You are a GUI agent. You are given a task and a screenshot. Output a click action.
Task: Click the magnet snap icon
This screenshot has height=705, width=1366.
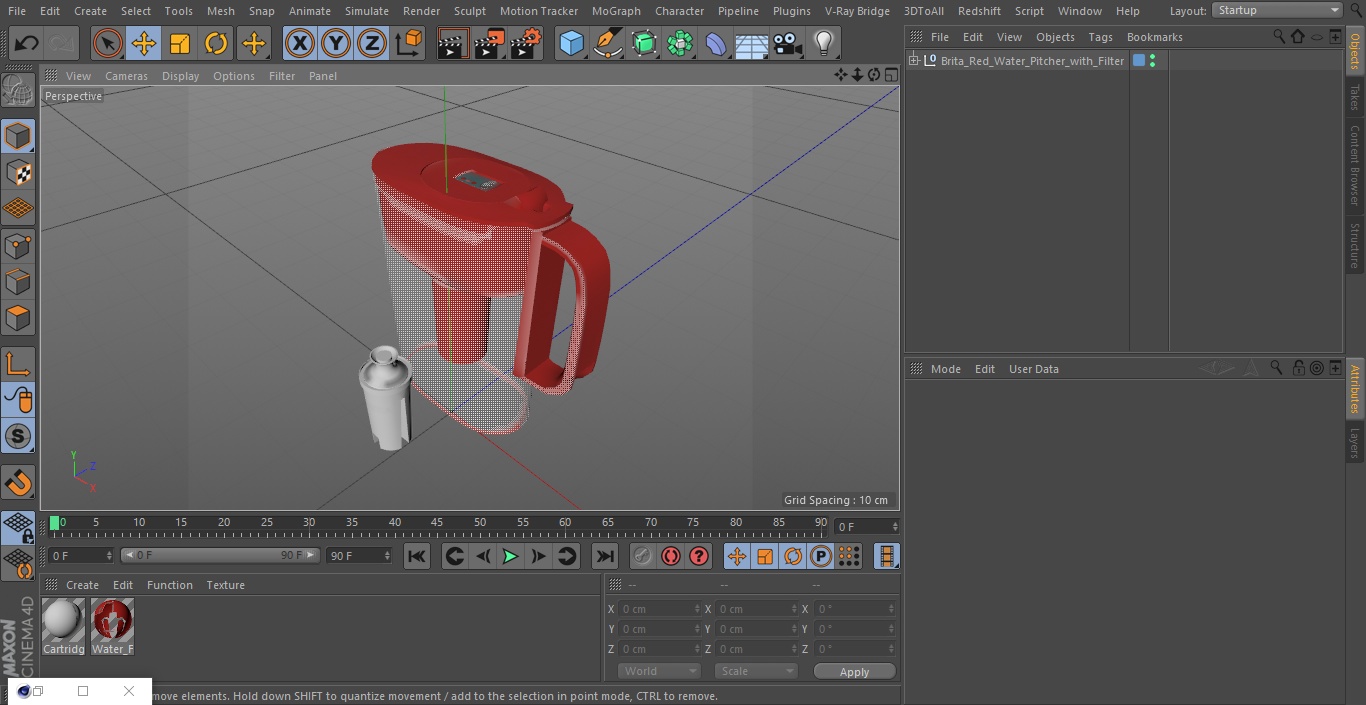click(x=18, y=483)
